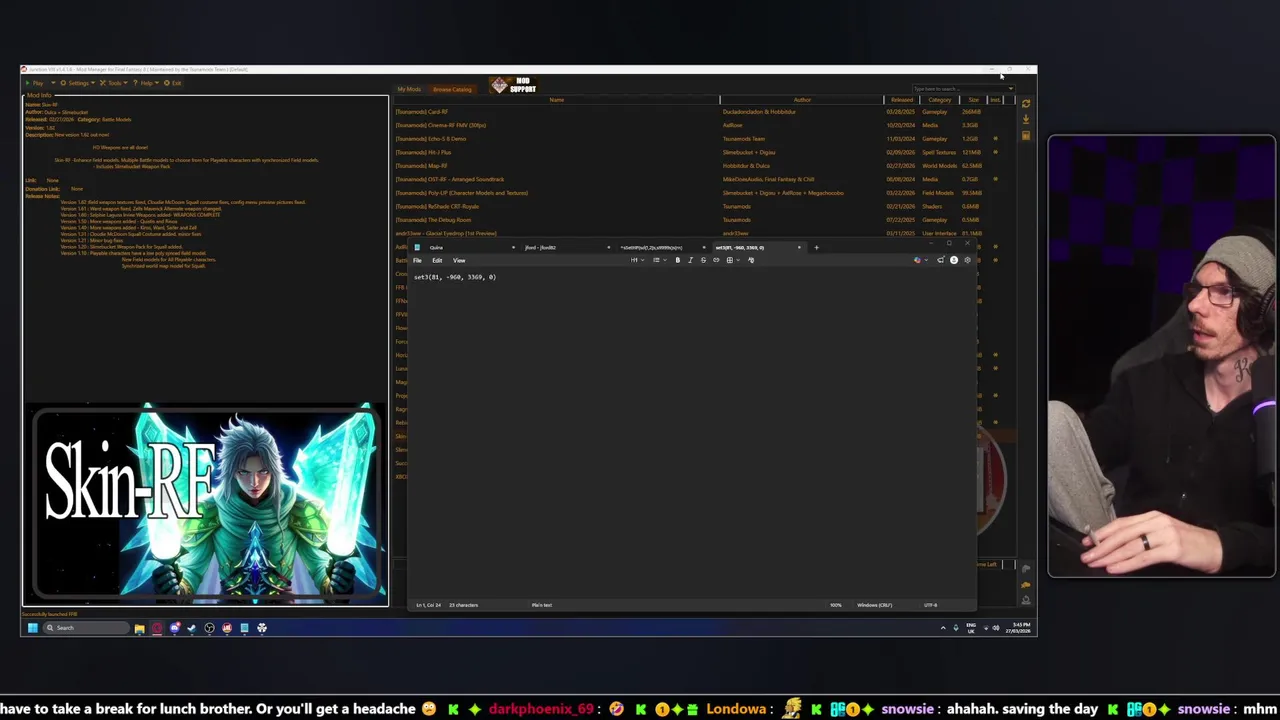
Task: Open the Notepad View menu
Action: [x=459, y=260]
